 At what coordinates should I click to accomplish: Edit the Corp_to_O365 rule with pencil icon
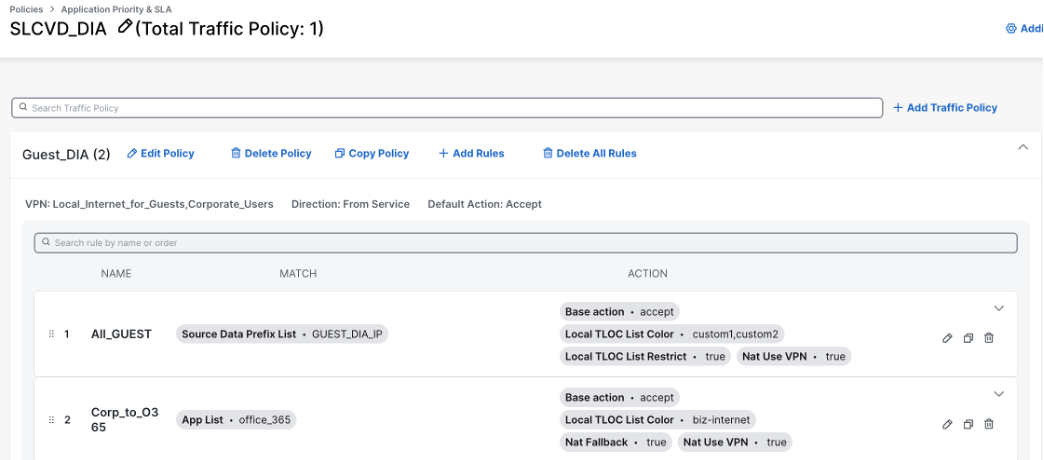947,424
